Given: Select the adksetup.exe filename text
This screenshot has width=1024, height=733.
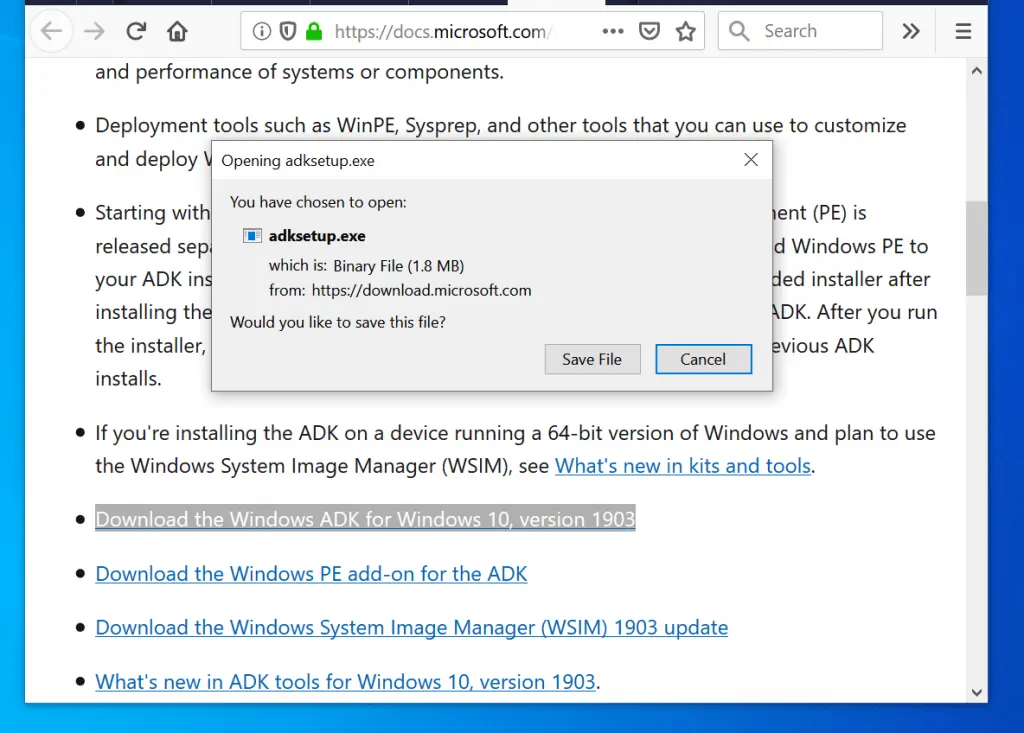Looking at the screenshot, I should pyautogui.click(x=317, y=236).
